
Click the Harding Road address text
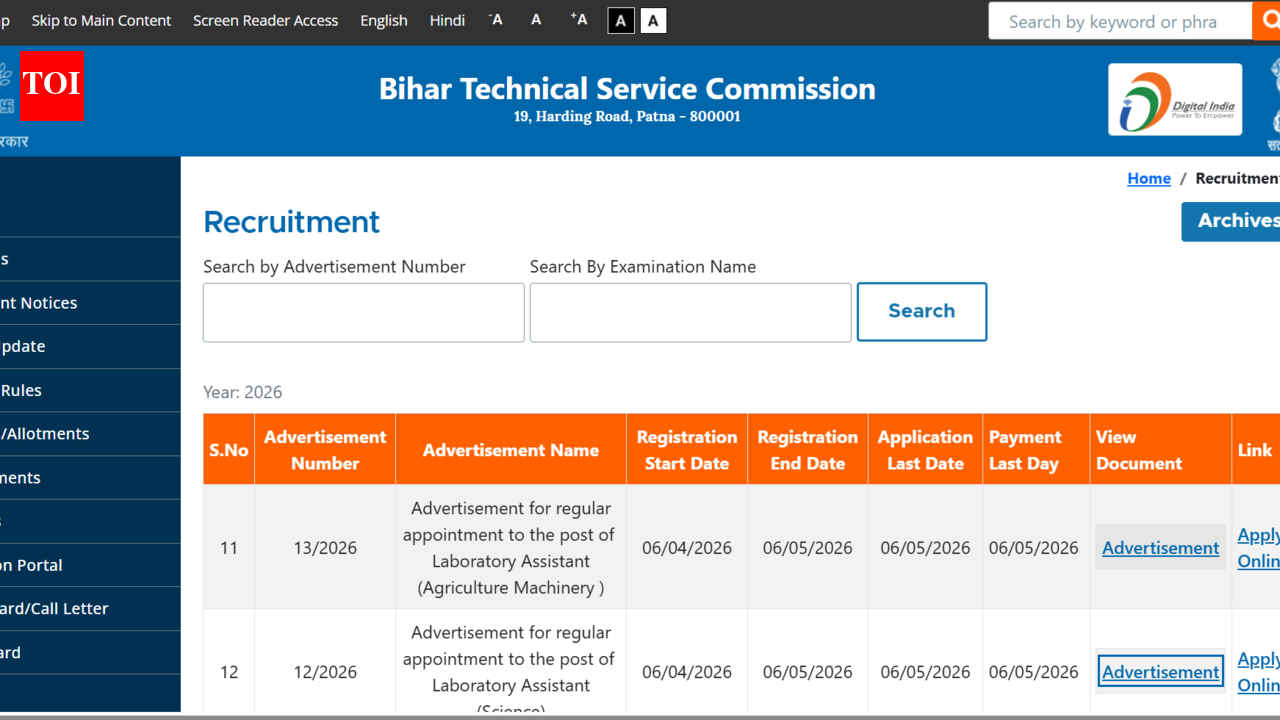627,116
